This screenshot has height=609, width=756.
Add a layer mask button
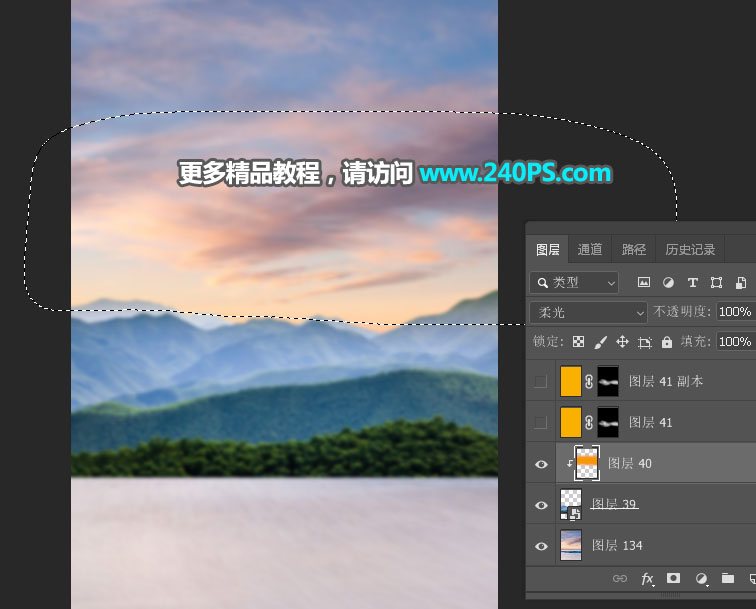(674, 578)
